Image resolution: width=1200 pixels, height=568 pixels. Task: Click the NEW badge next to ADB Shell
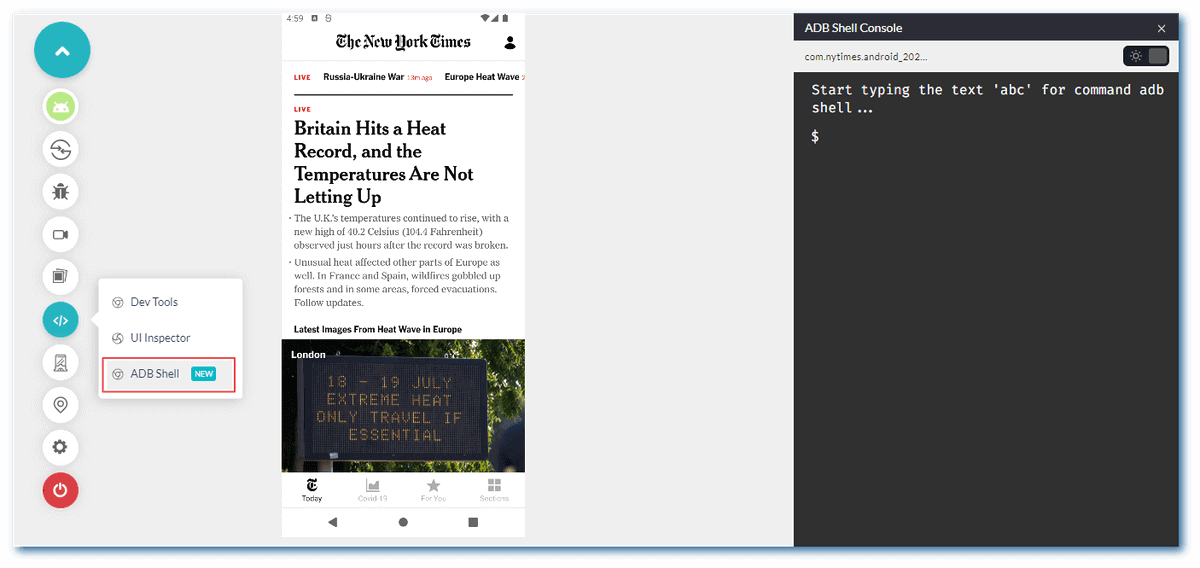point(204,374)
